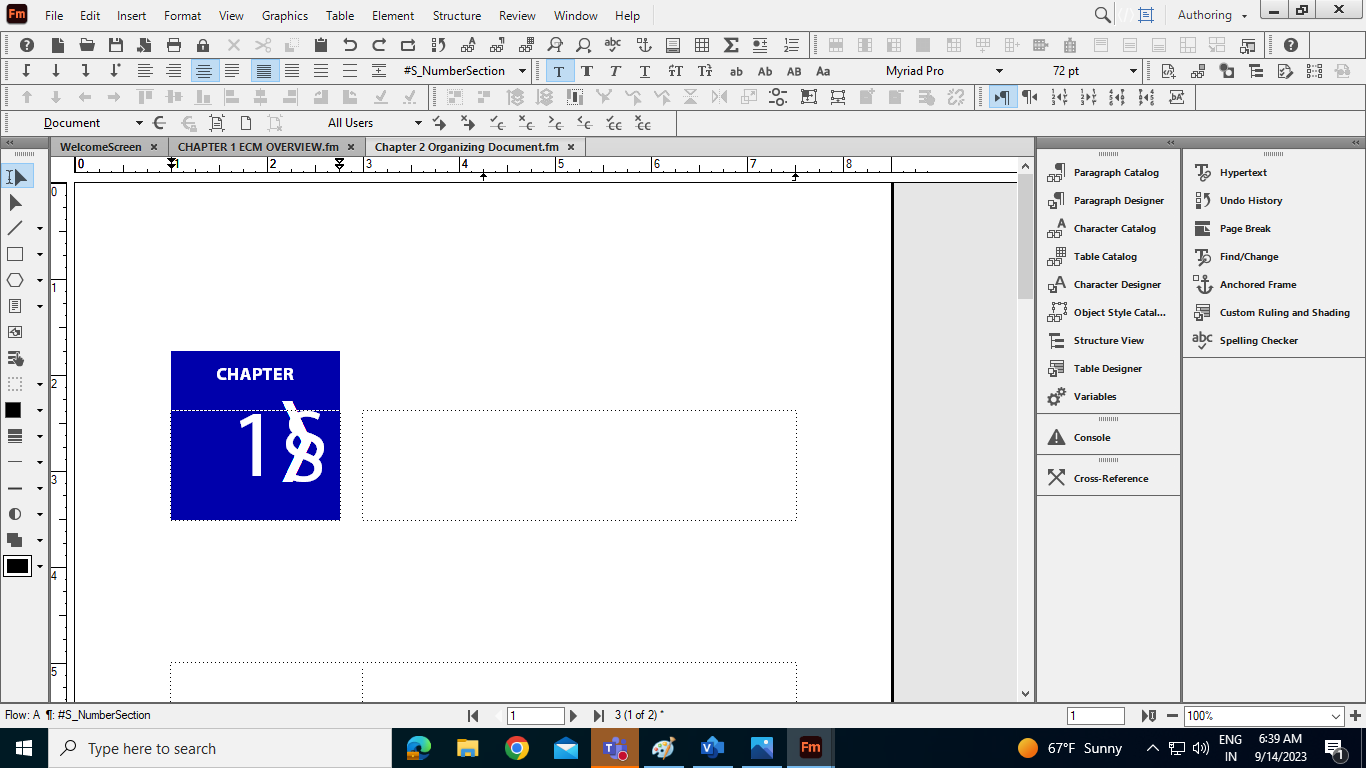
Task: Click the black fill color swatch
Action: [x=14, y=410]
